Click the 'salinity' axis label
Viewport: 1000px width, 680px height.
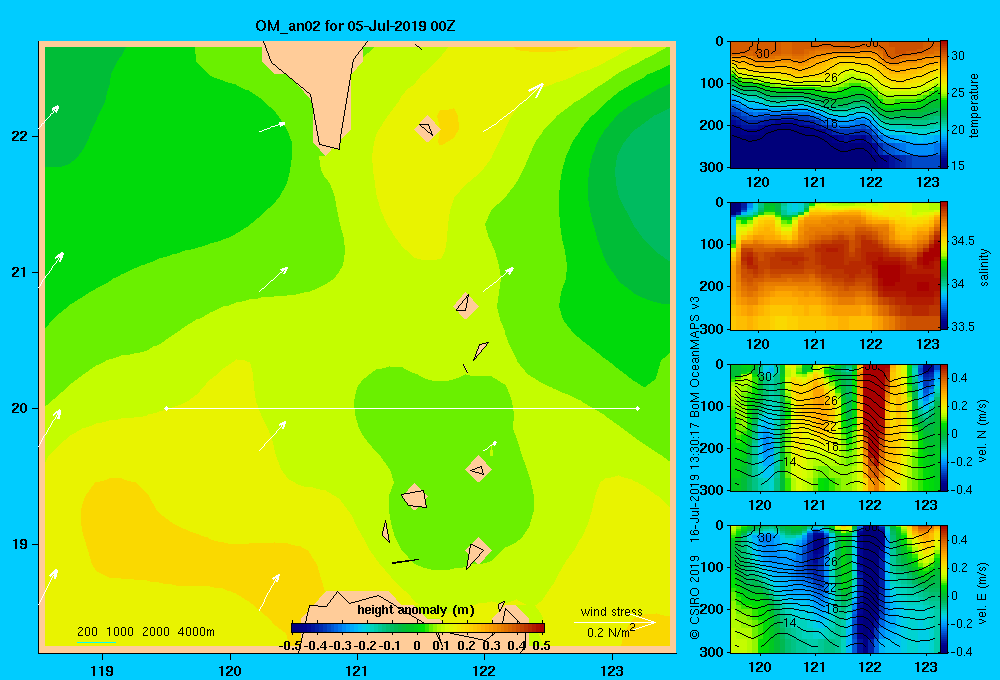tap(984, 267)
